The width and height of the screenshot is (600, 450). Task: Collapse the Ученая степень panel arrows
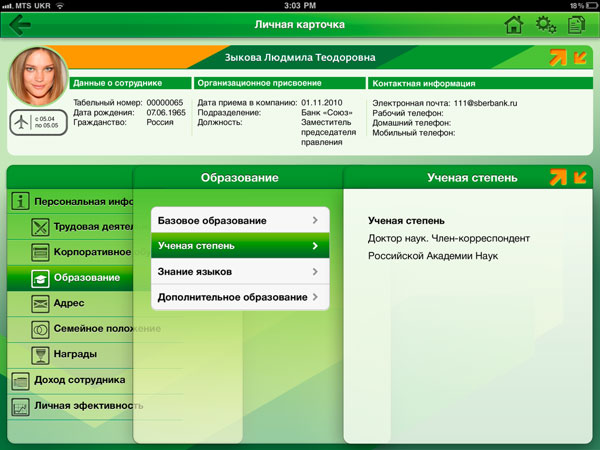point(569,178)
